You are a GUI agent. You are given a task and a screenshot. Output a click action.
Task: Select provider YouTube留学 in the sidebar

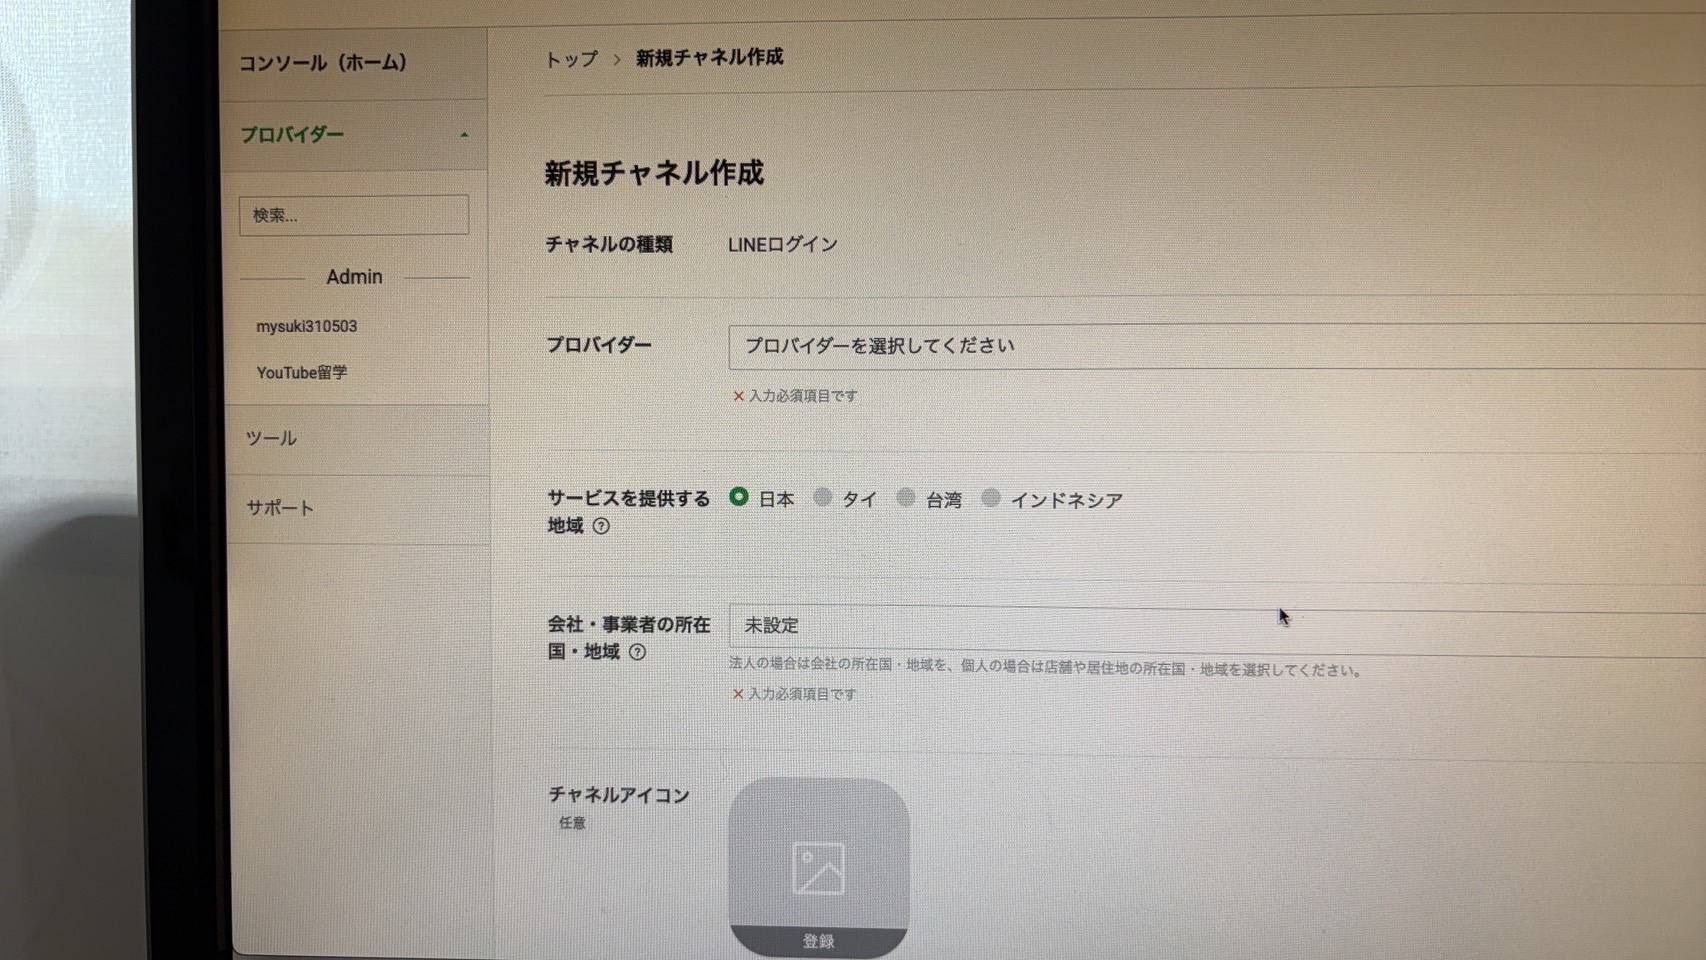click(302, 372)
